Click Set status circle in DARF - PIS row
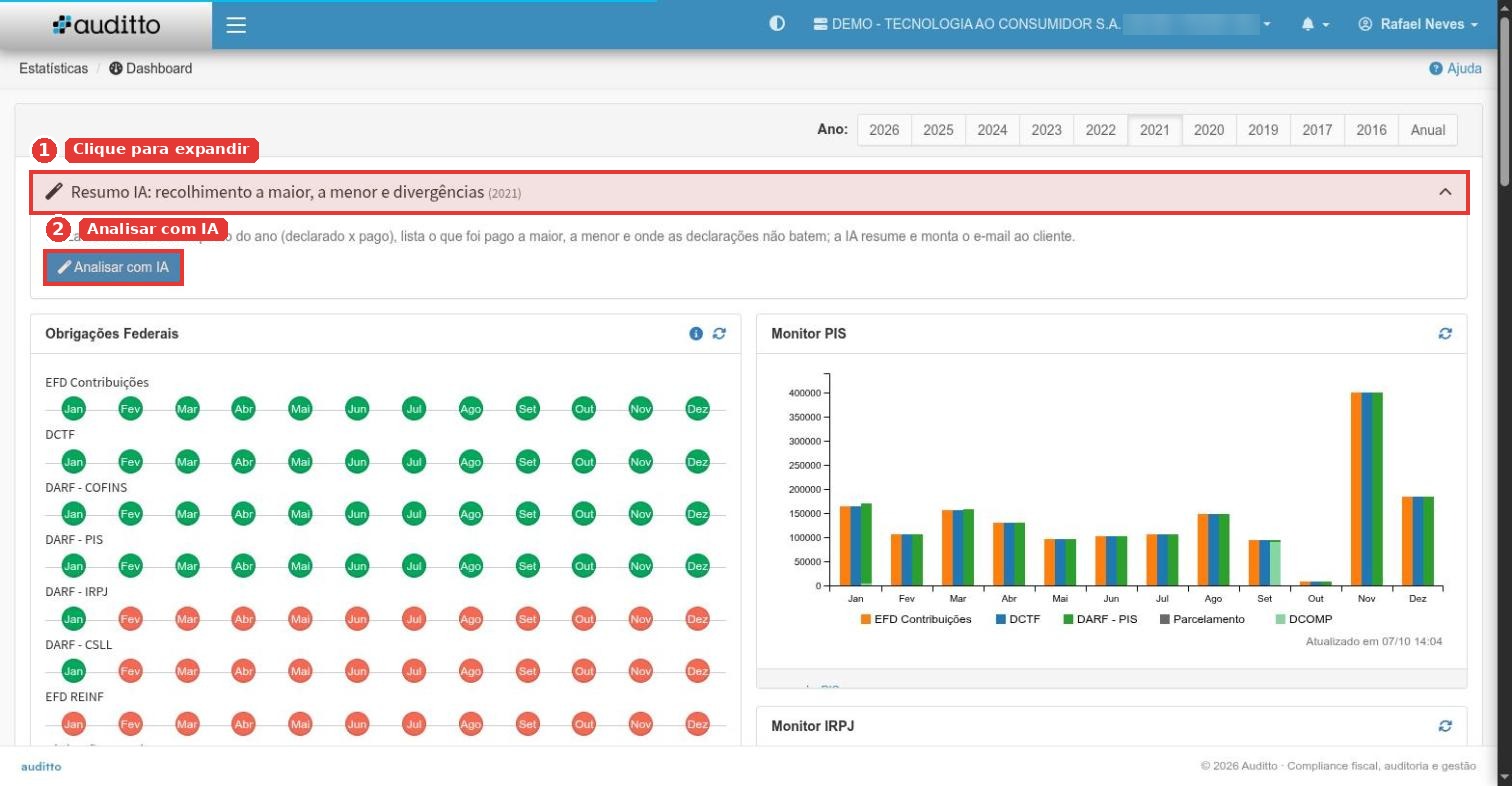The width and height of the screenshot is (1512, 786). tap(527, 565)
